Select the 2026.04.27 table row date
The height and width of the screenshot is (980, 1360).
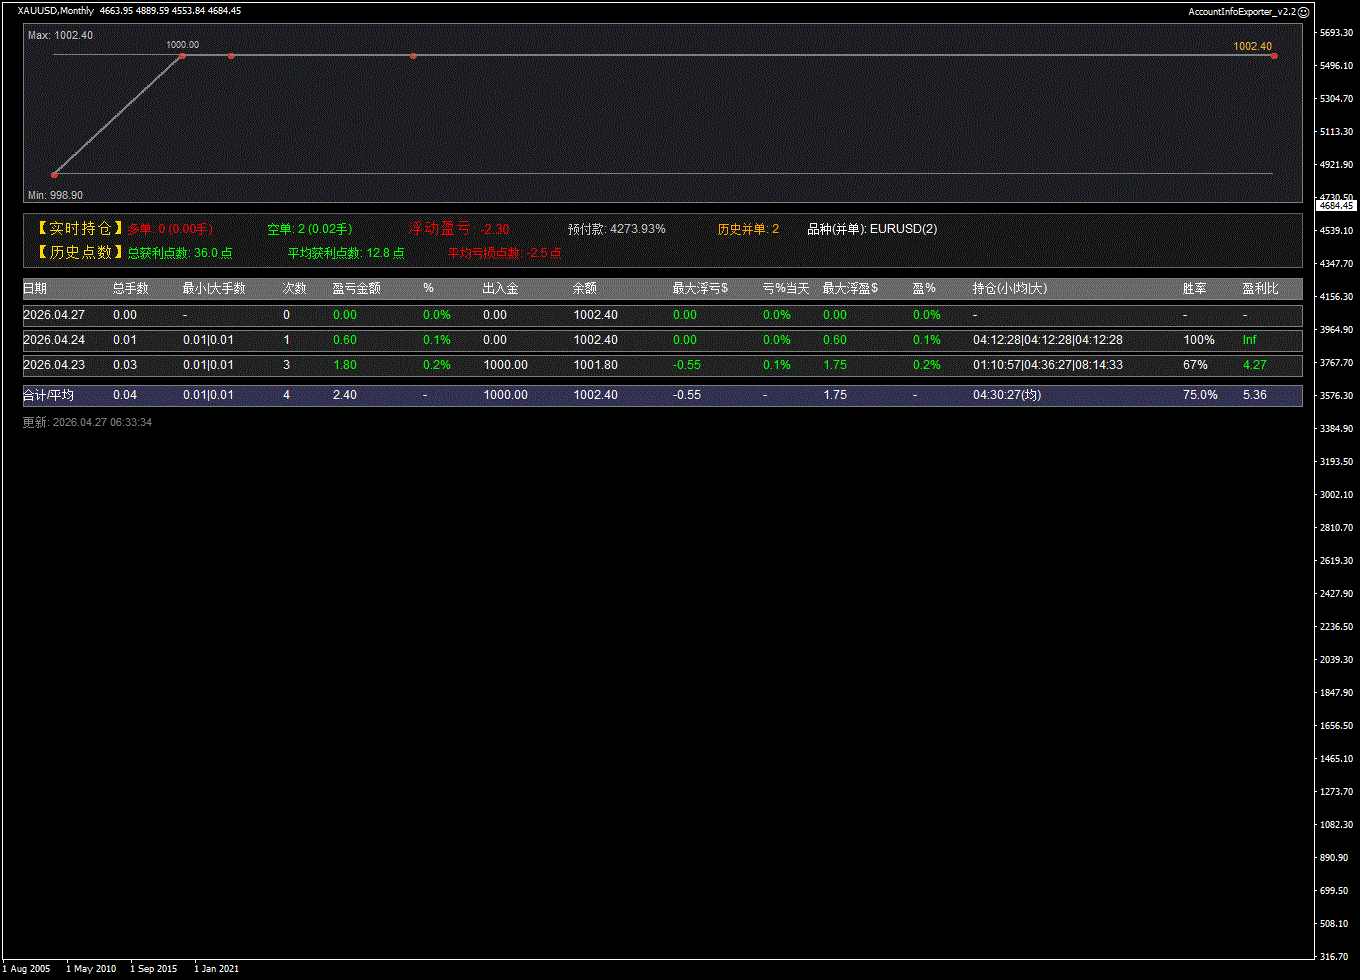click(53, 315)
